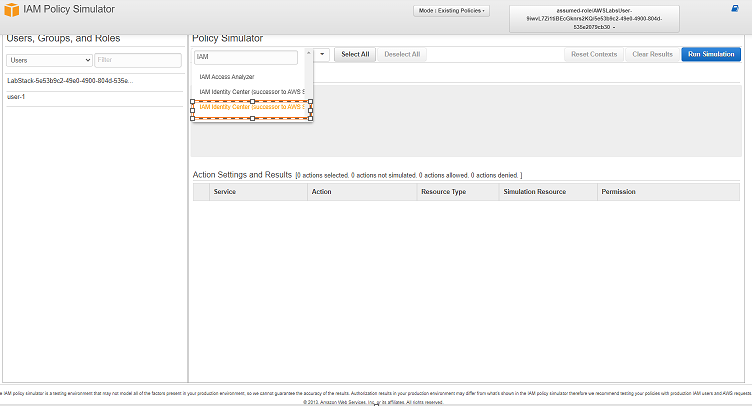Click the Filter input field
This screenshot has width=752, height=406.
click(x=138, y=60)
